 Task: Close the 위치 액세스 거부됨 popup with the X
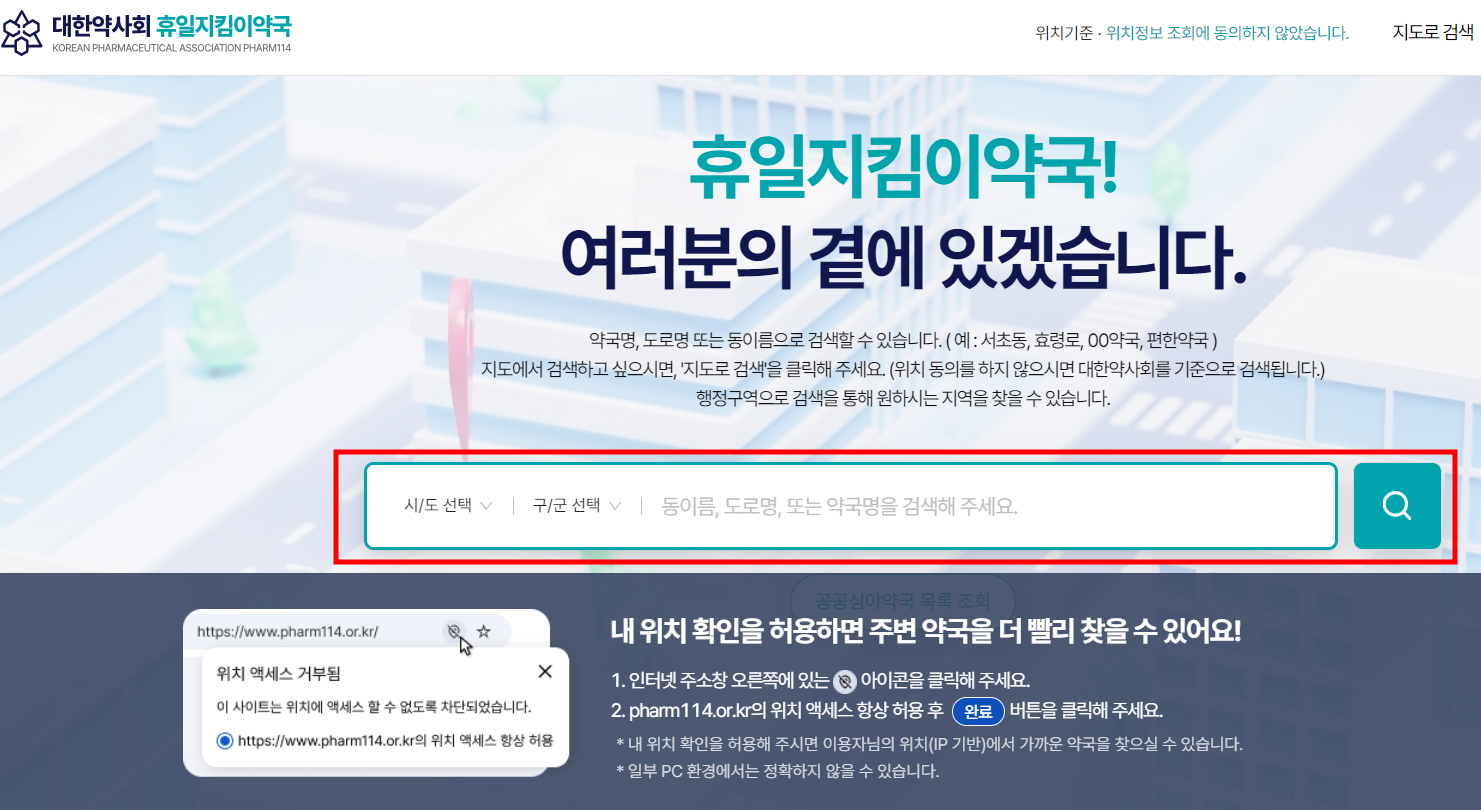545,671
